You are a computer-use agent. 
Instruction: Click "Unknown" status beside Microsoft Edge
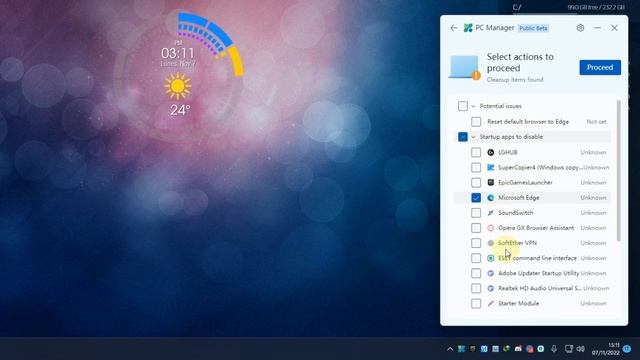coord(593,198)
